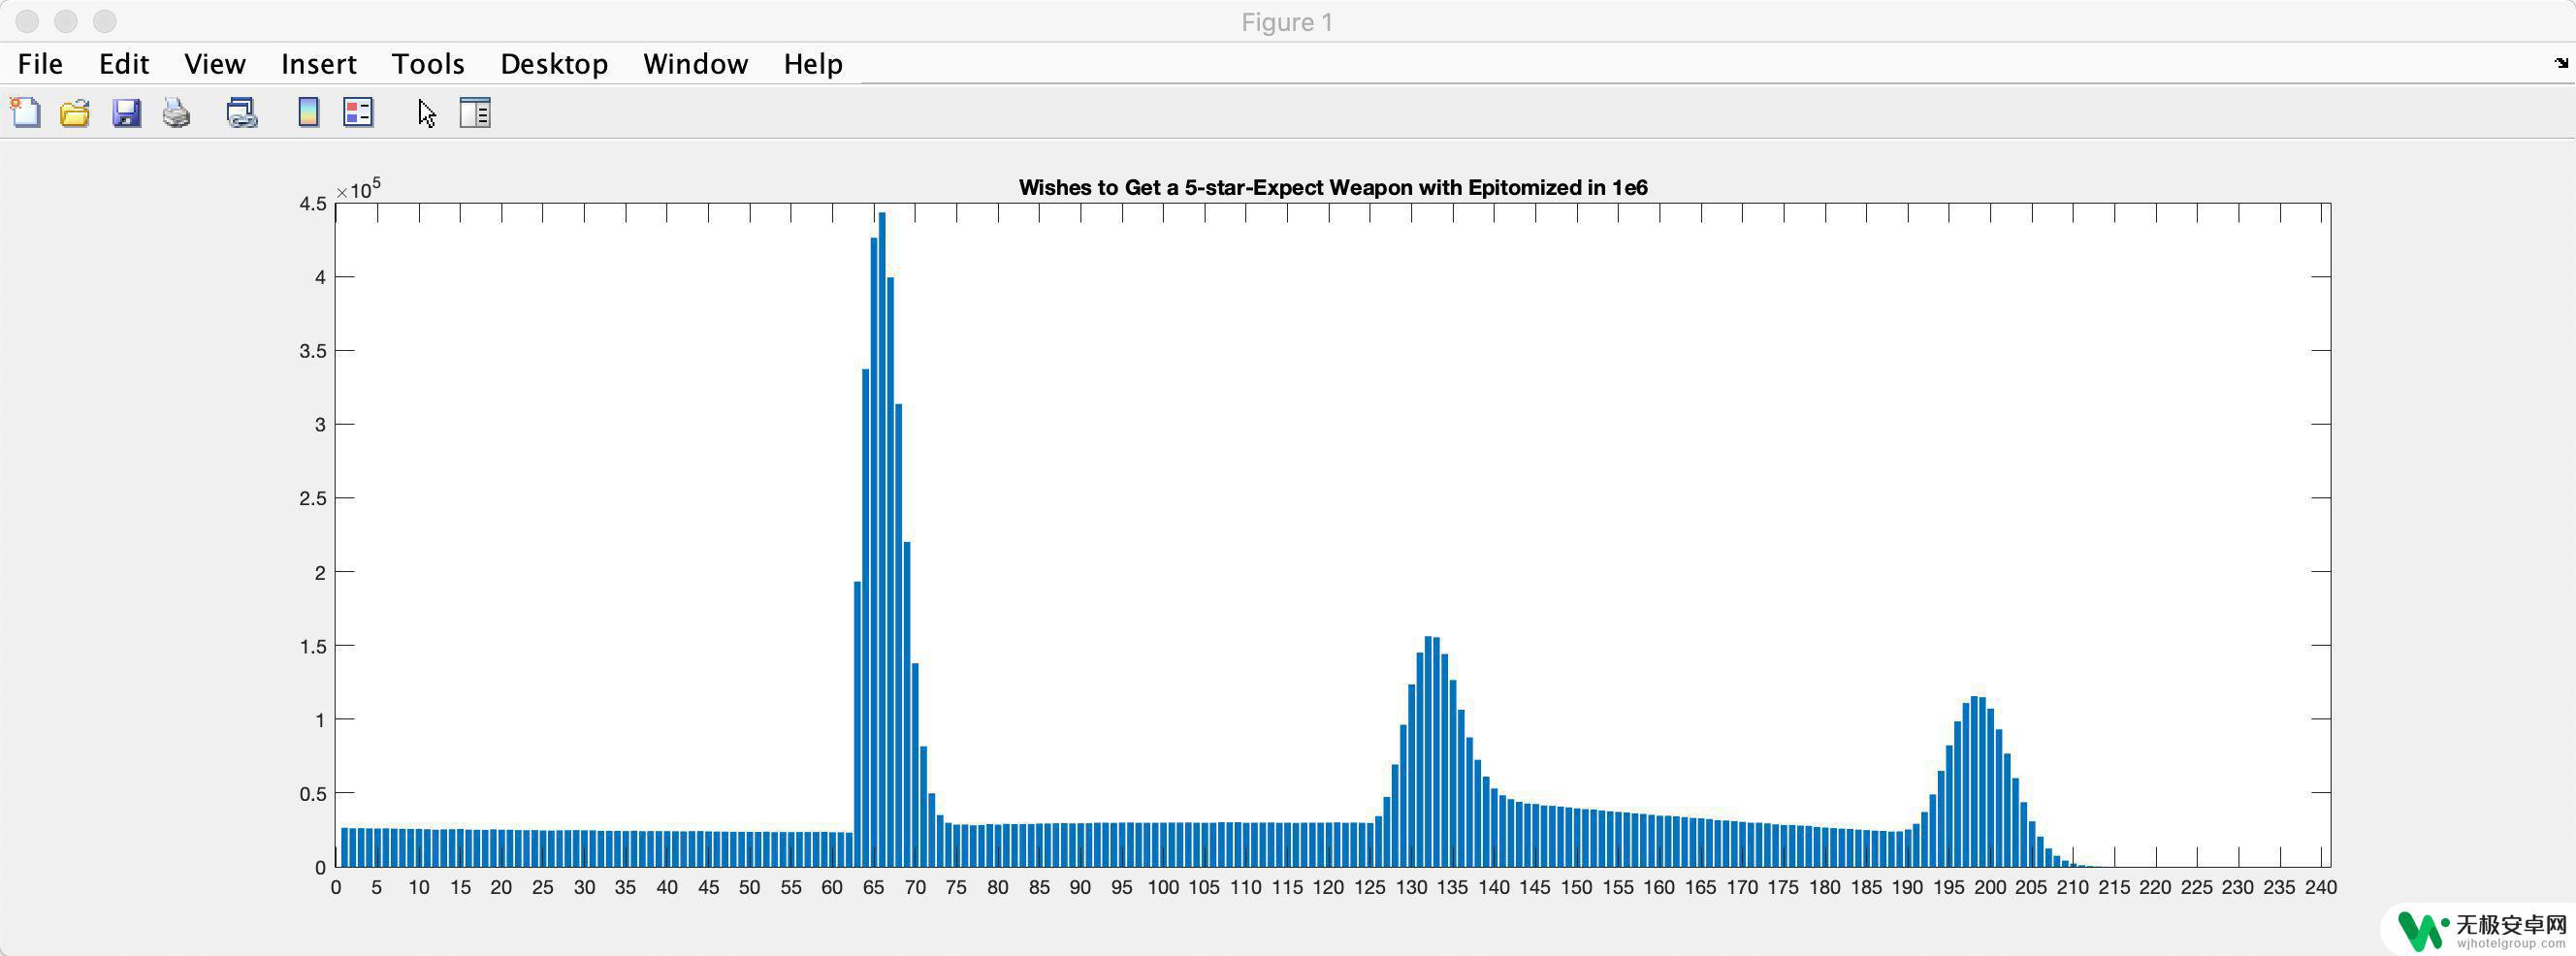Click the x-axis tick label 65
This screenshot has width=2576, height=956.
[x=874, y=887]
